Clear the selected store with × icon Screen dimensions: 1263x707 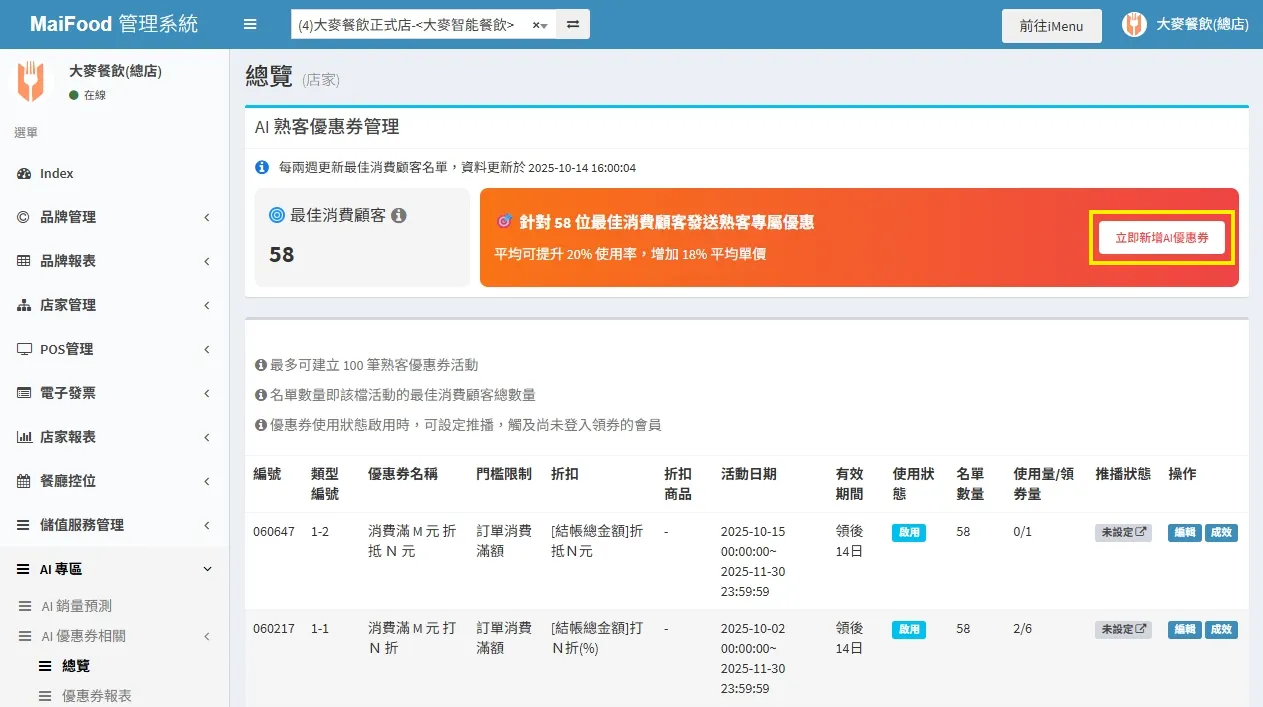[x=536, y=25]
